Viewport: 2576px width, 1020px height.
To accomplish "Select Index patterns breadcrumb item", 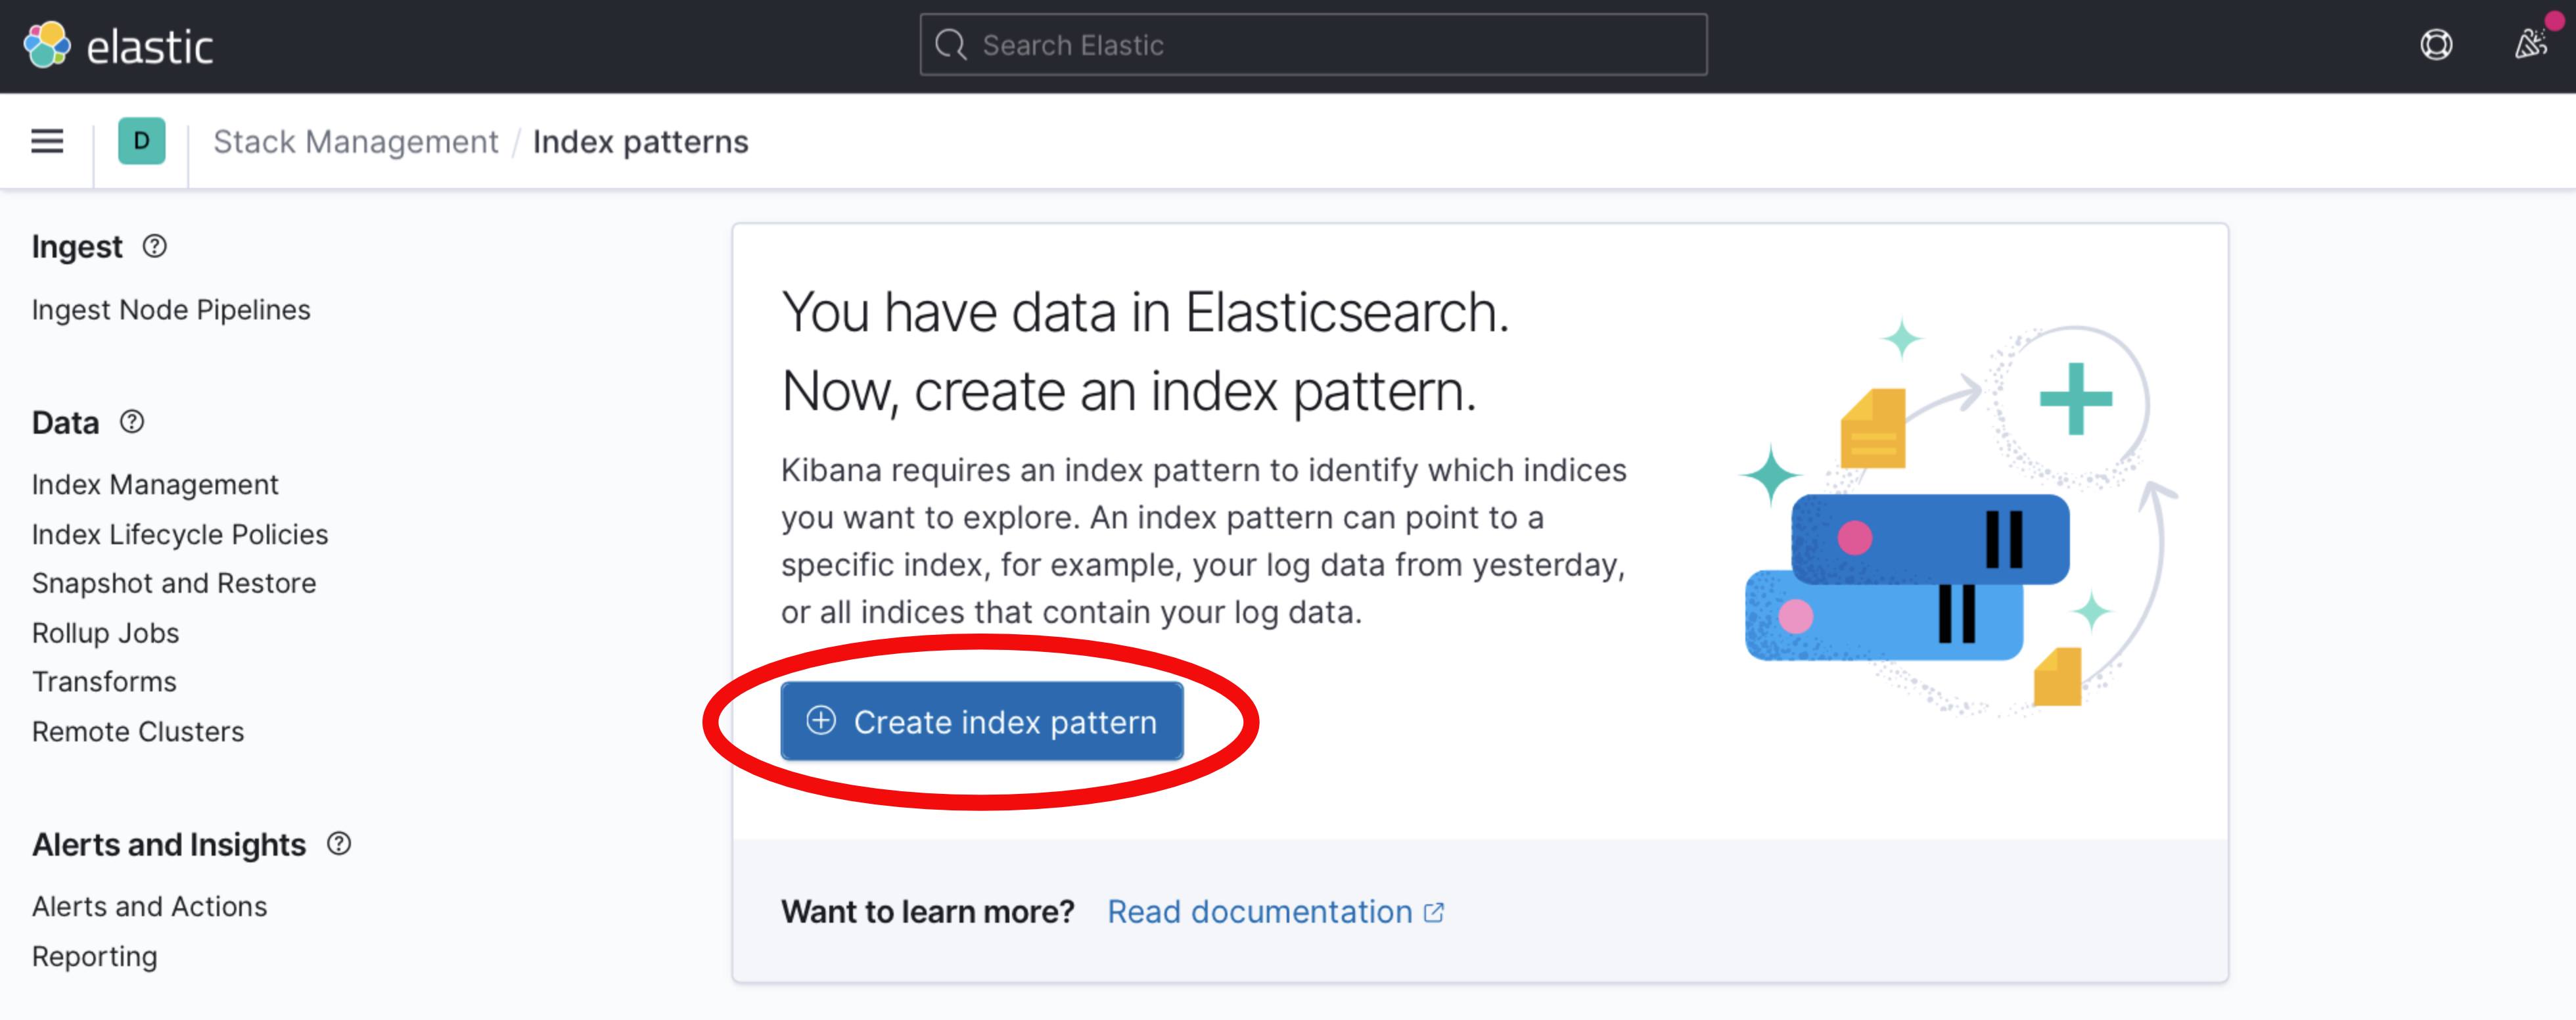I will (x=641, y=141).
